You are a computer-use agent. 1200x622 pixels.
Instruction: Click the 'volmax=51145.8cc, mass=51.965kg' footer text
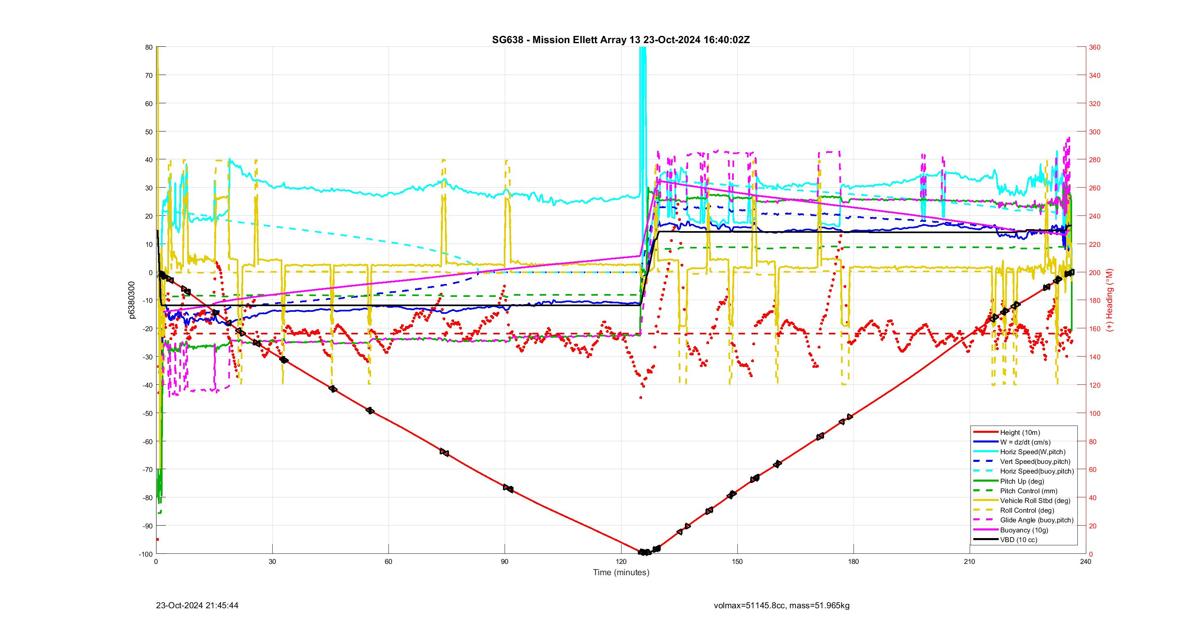point(782,605)
